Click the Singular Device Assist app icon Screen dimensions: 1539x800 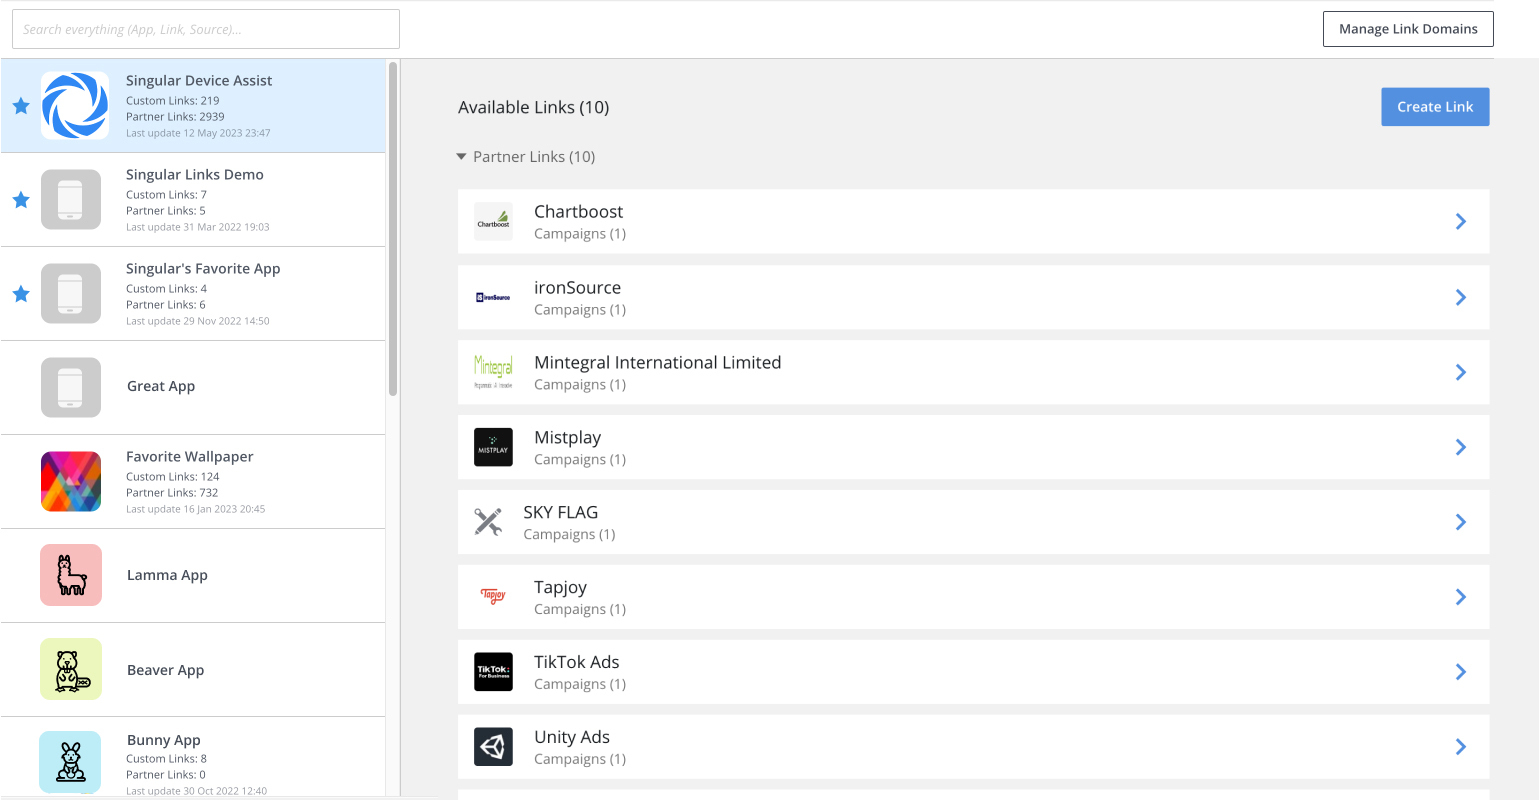75,105
